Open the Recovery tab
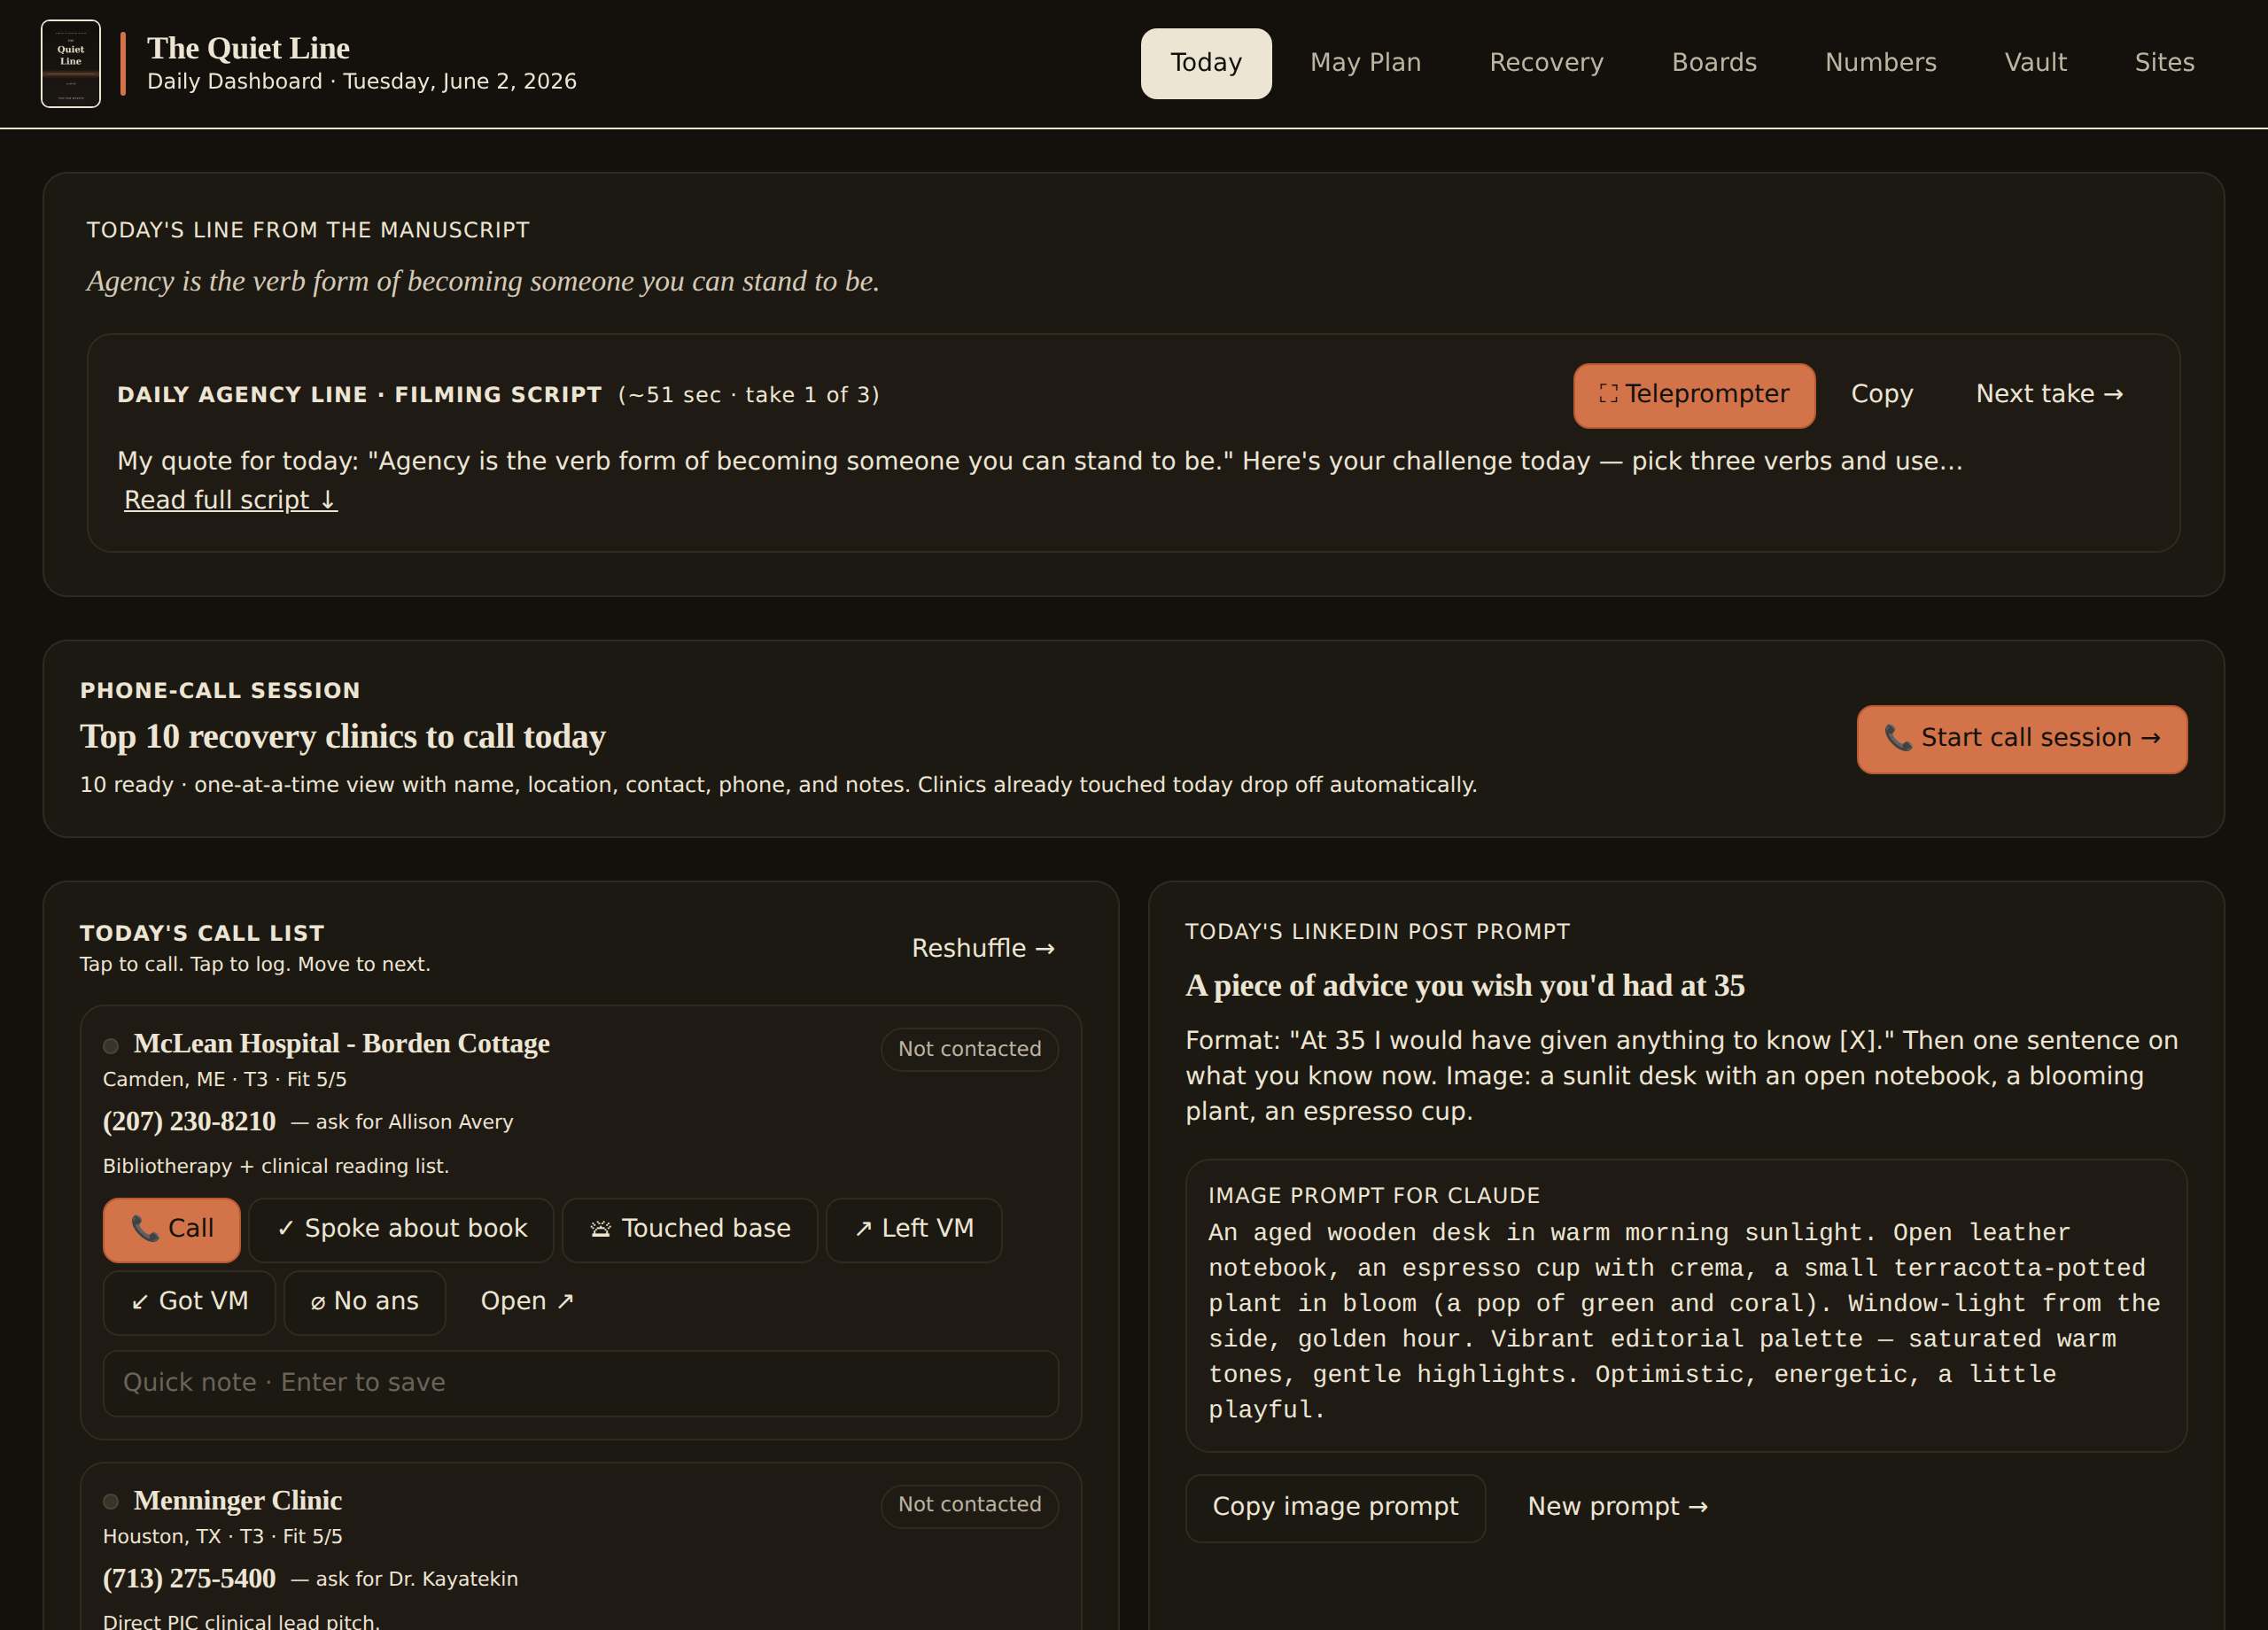The height and width of the screenshot is (1630, 2268). (x=1546, y=63)
